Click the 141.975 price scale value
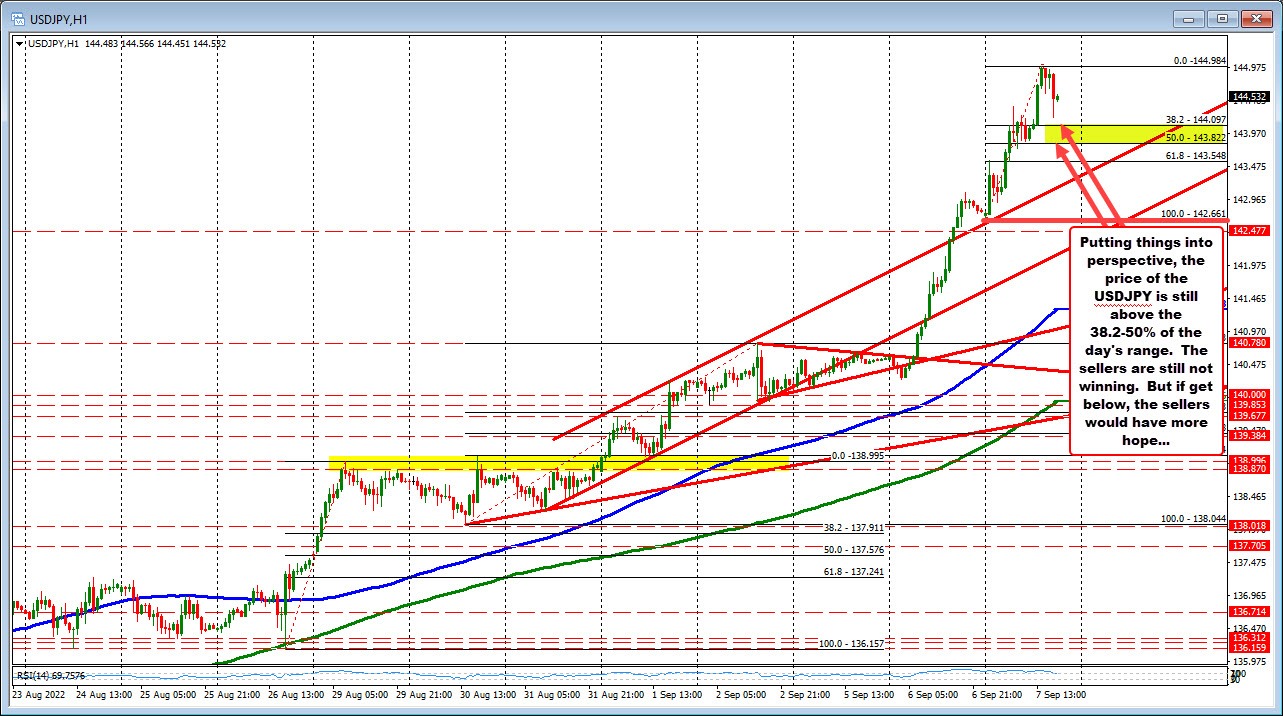 [1251, 266]
